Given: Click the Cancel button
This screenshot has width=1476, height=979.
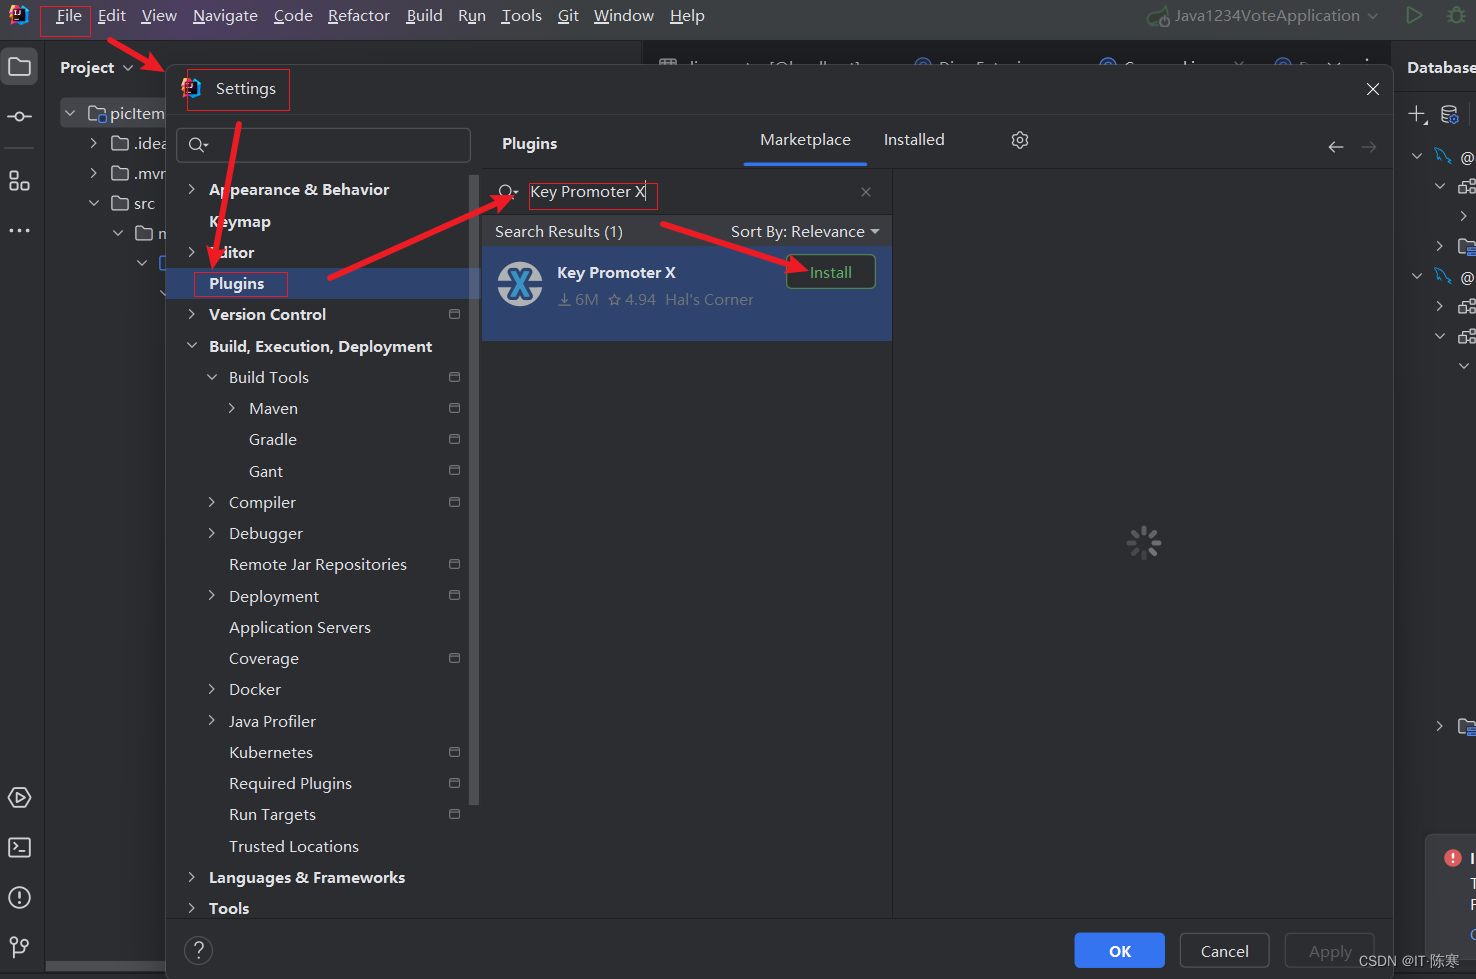Looking at the screenshot, I should tap(1224, 951).
